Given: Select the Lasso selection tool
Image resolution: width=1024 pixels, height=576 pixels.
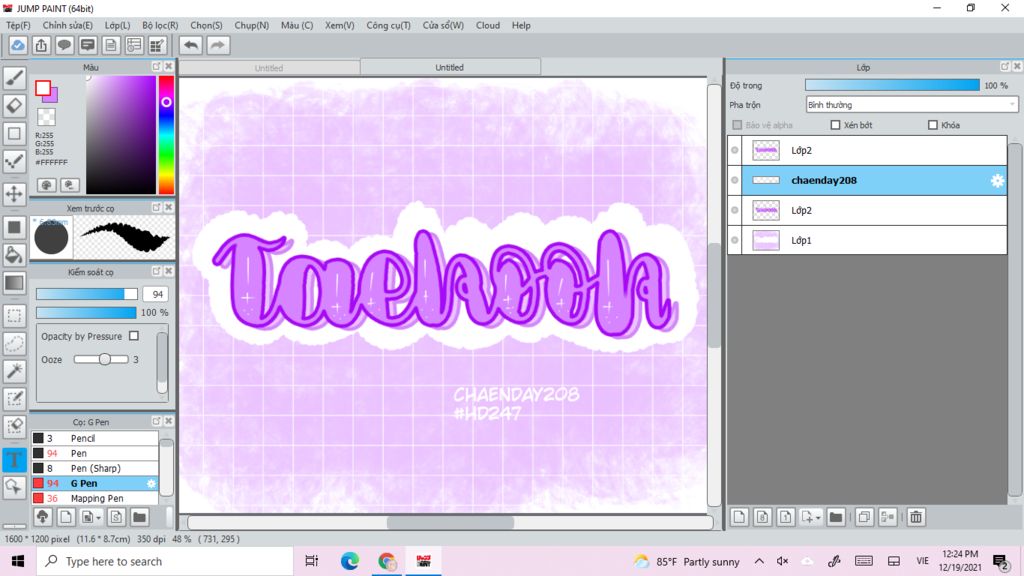Looking at the screenshot, I should point(14,343).
